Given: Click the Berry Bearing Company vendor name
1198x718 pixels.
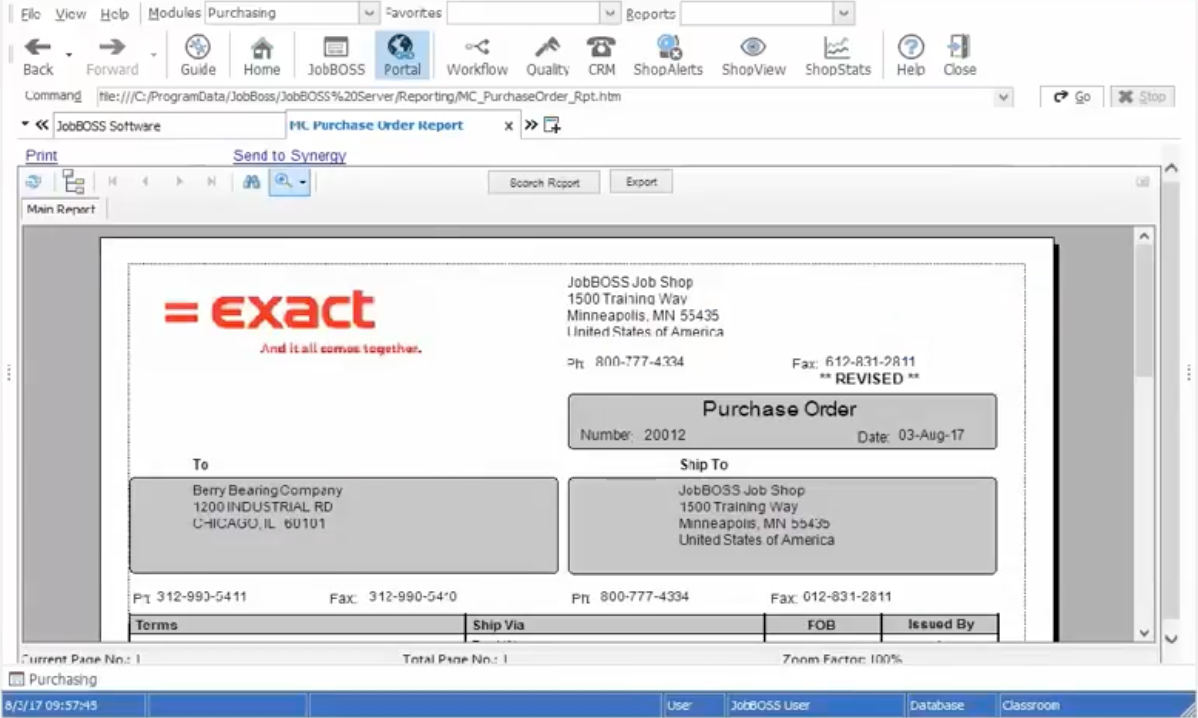Looking at the screenshot, I should coord(267,490).
